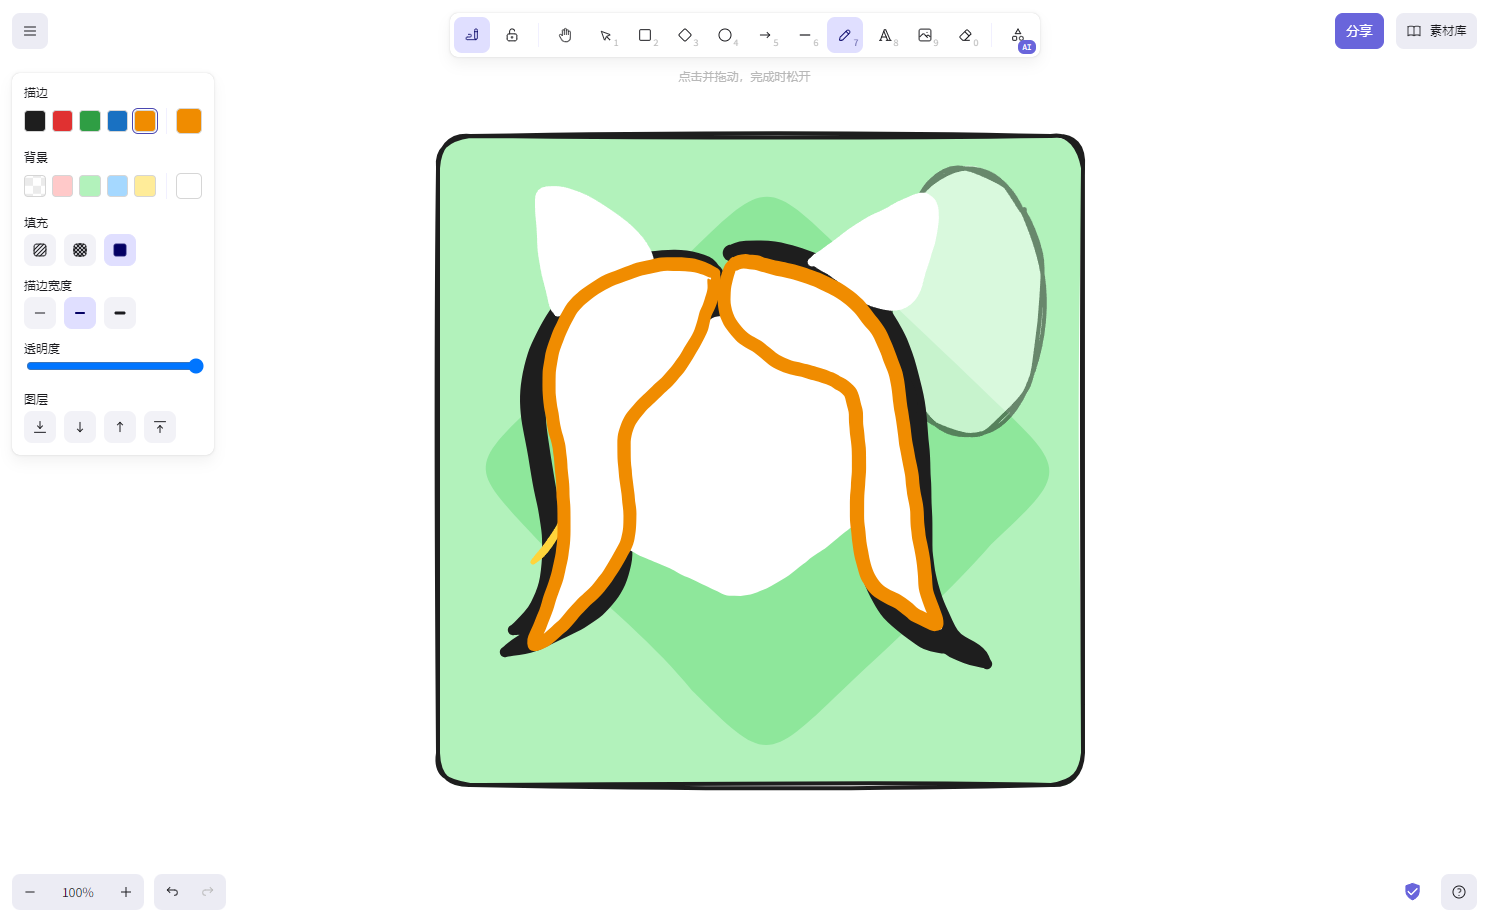Select the Line tool
Screen dimensions: 1487x920
coord(805,35)
